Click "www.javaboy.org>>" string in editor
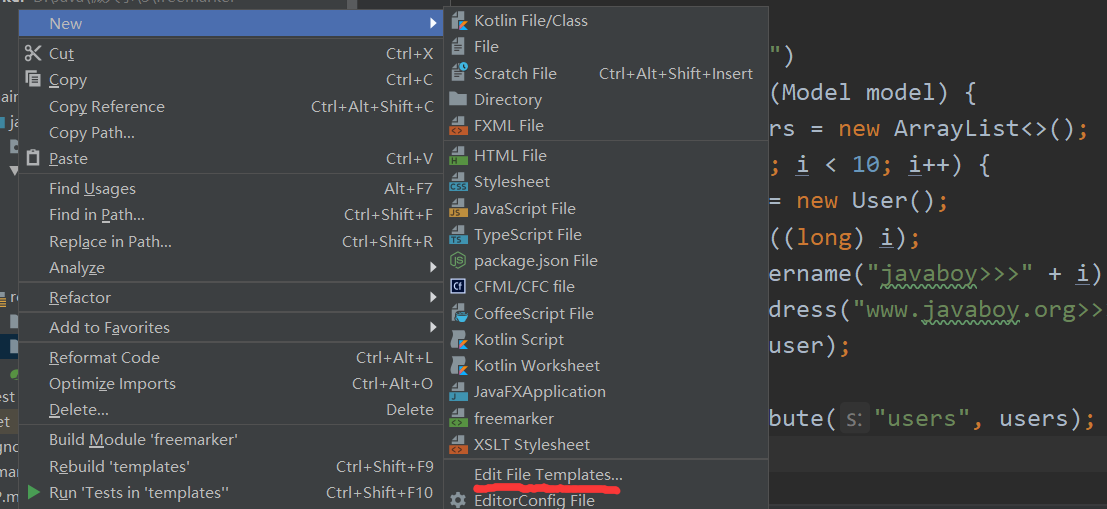 point(980,311)
